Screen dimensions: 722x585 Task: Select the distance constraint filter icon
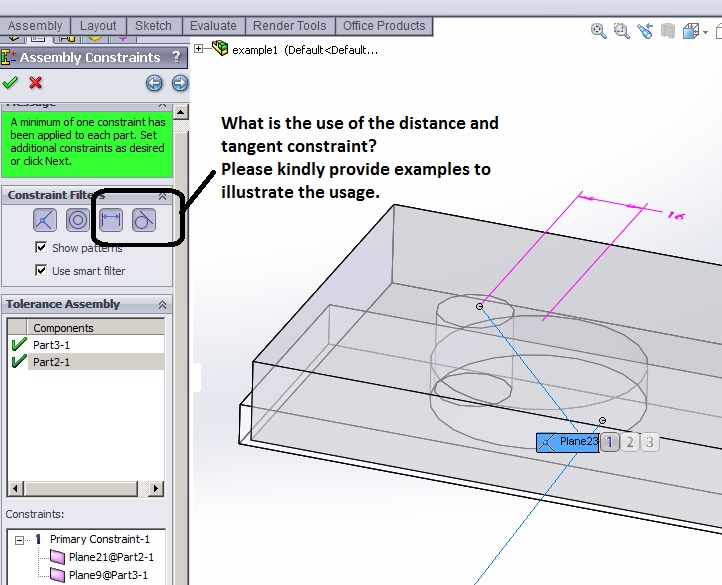coord(111,220)
